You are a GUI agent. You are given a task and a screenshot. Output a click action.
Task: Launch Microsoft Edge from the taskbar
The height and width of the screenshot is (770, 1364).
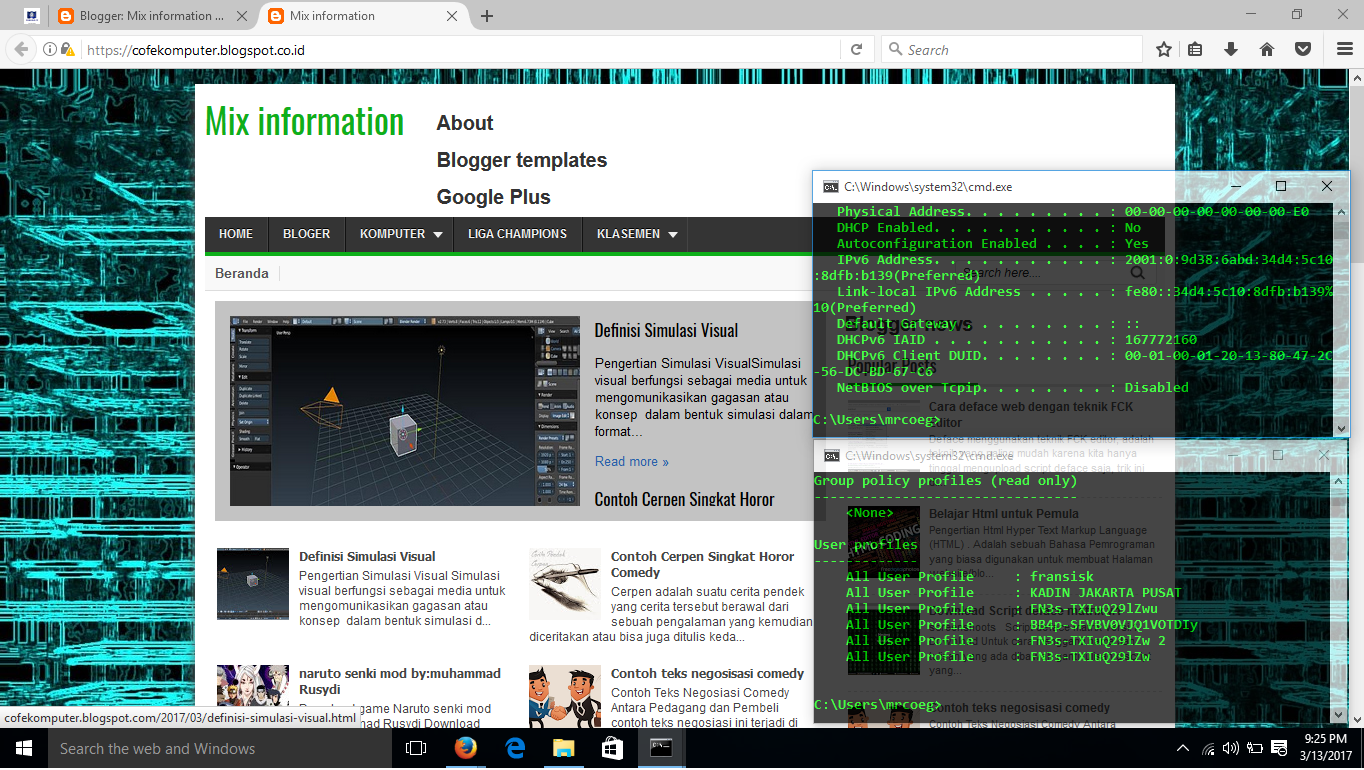515,748
